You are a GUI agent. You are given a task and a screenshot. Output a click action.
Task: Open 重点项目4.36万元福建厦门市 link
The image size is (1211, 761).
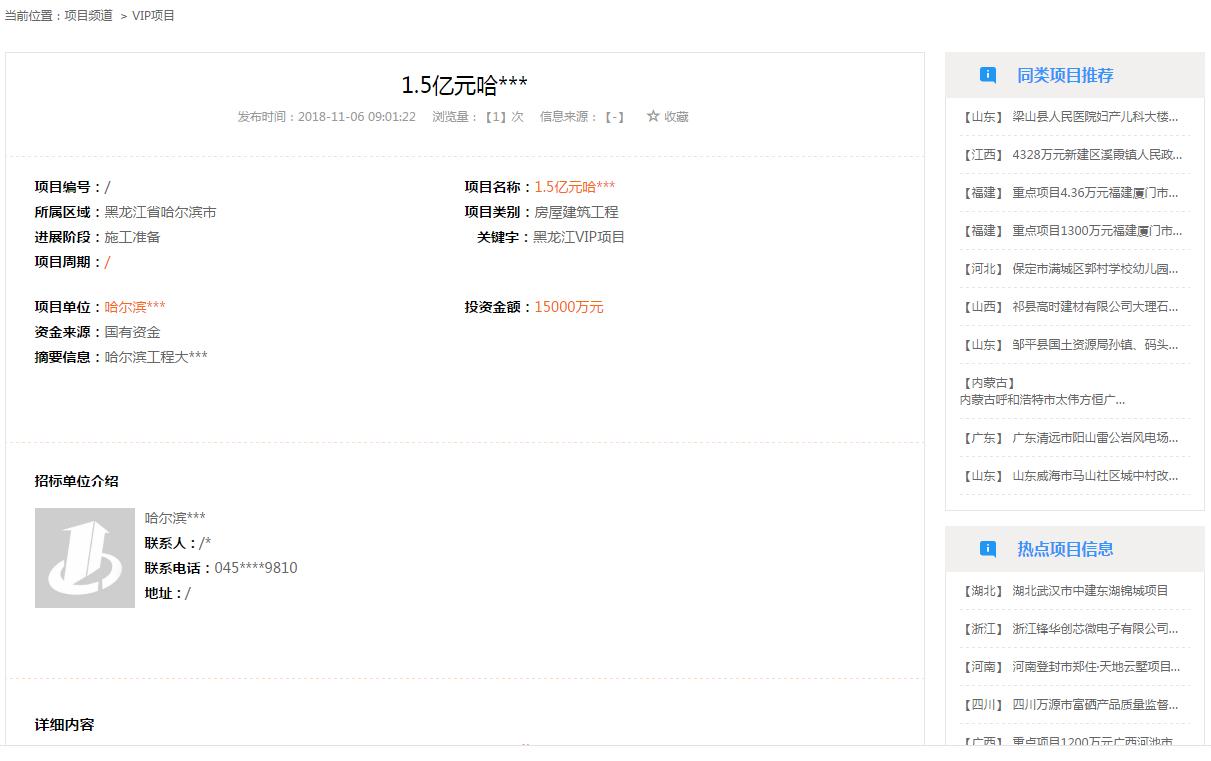tap(1095, 192)
